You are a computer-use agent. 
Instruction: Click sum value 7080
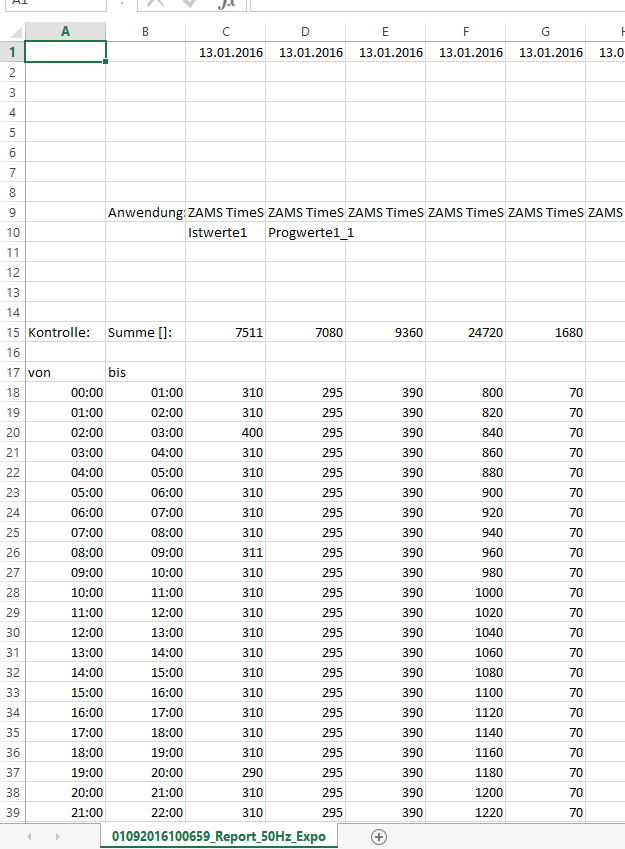point(305,332)
